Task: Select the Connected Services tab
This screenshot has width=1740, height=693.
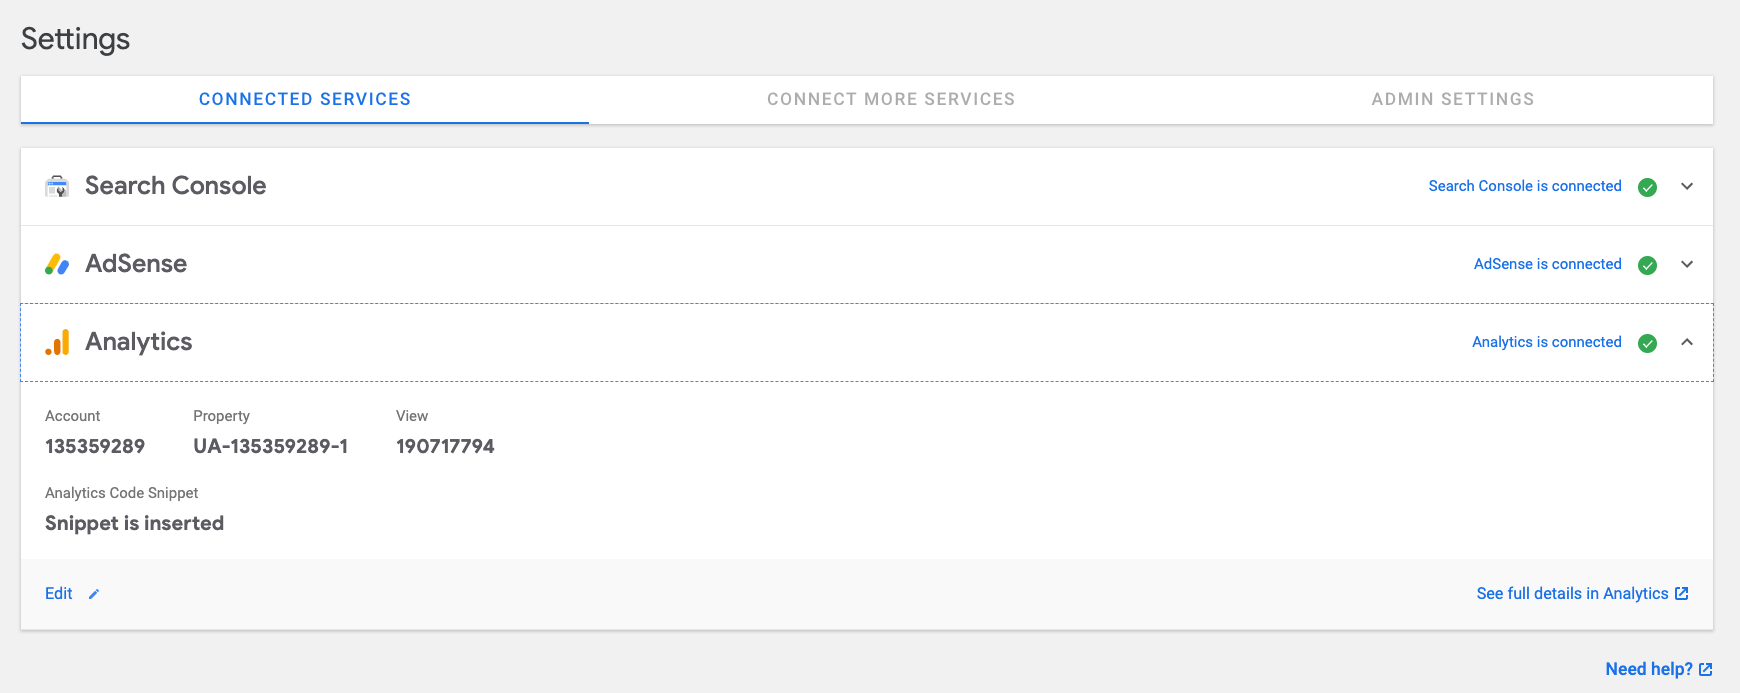Action: pyautogui.click(x=305, y=98)
